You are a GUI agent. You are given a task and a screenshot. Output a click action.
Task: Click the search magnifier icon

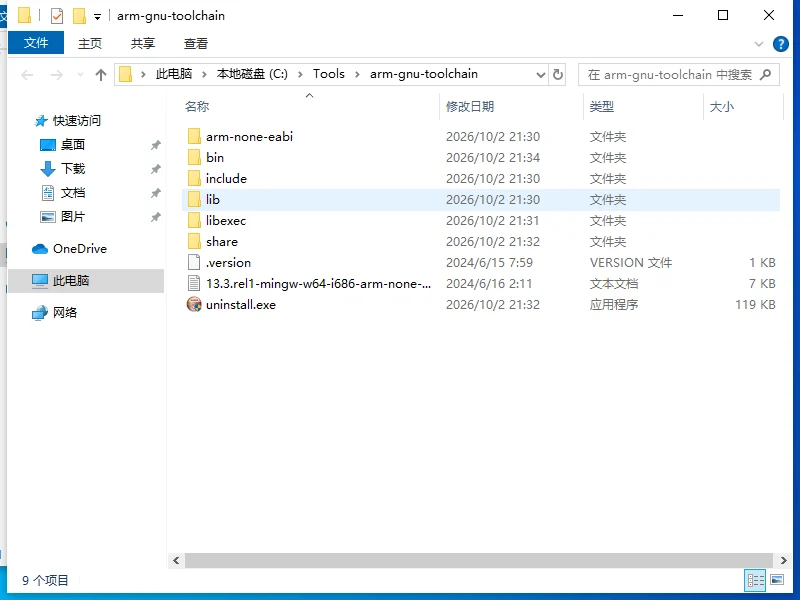click(765, 74)
